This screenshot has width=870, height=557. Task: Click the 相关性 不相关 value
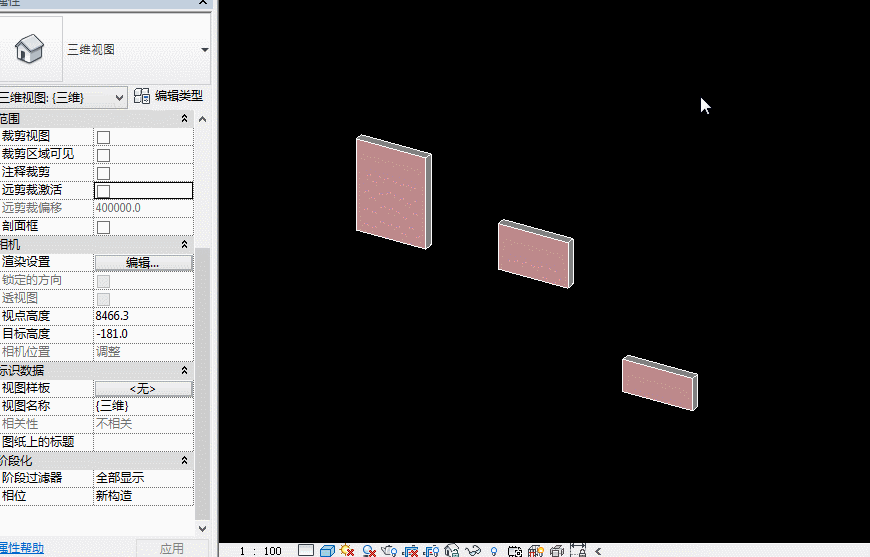tap(144, 424)
